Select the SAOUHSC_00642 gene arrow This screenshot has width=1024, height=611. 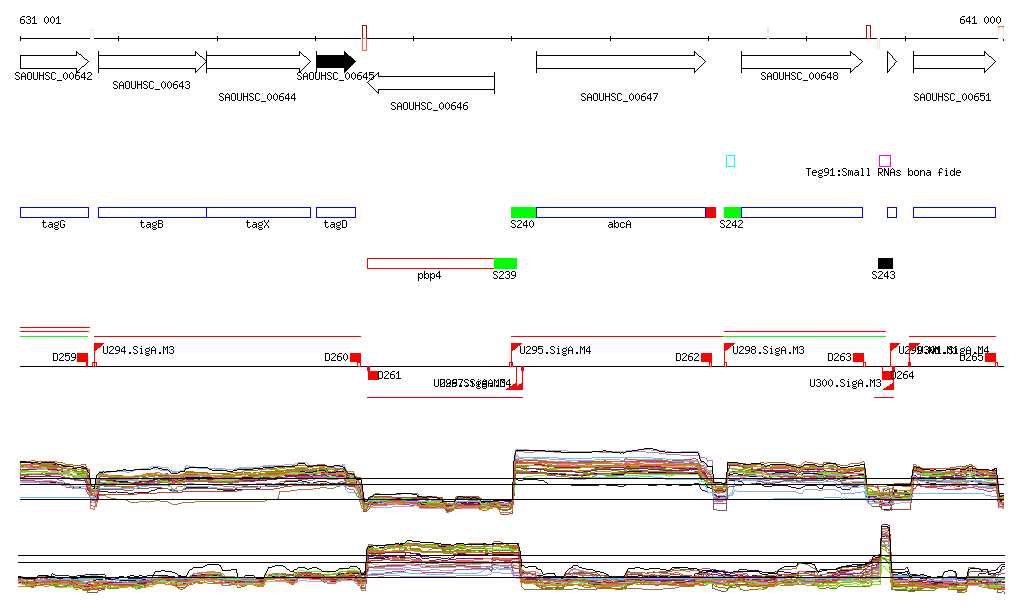click(x=54, y=62)
